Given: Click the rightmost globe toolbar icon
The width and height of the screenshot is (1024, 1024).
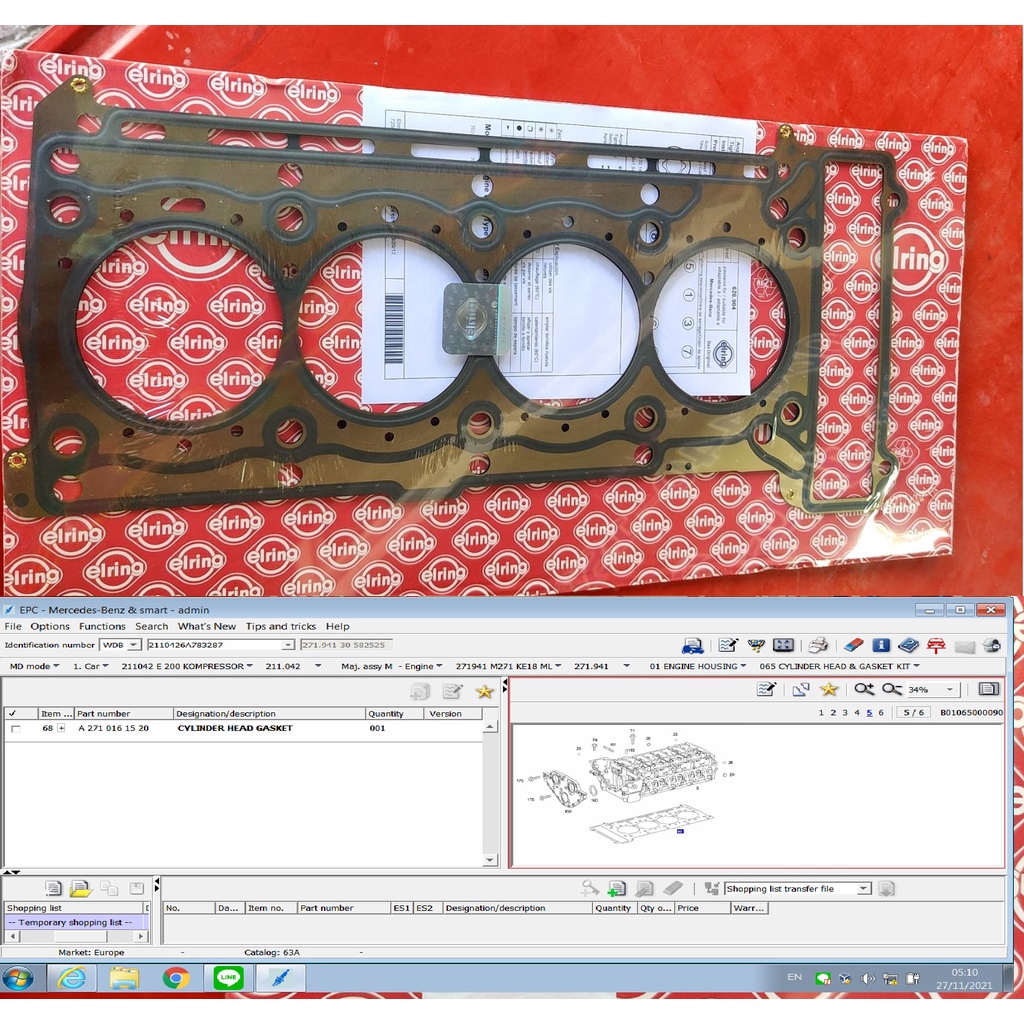Looking at the screenshot, I should click(x=992, y=645).
